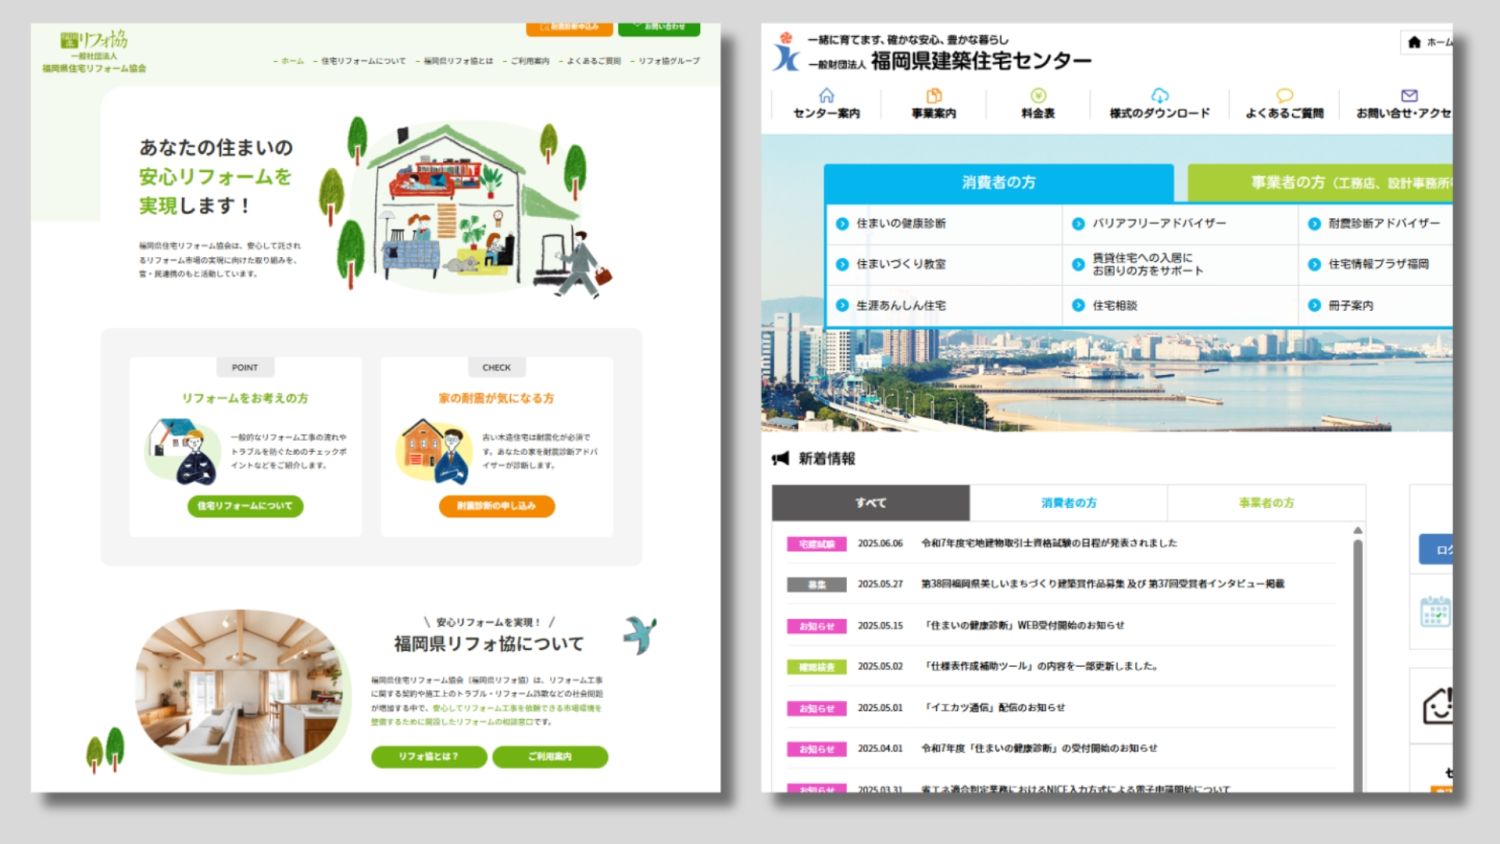The image size is (1500, 844).
Task: Click the green tag on the 2025.05.02 news row
Action: pyautogui.click(x=817, y=667)
